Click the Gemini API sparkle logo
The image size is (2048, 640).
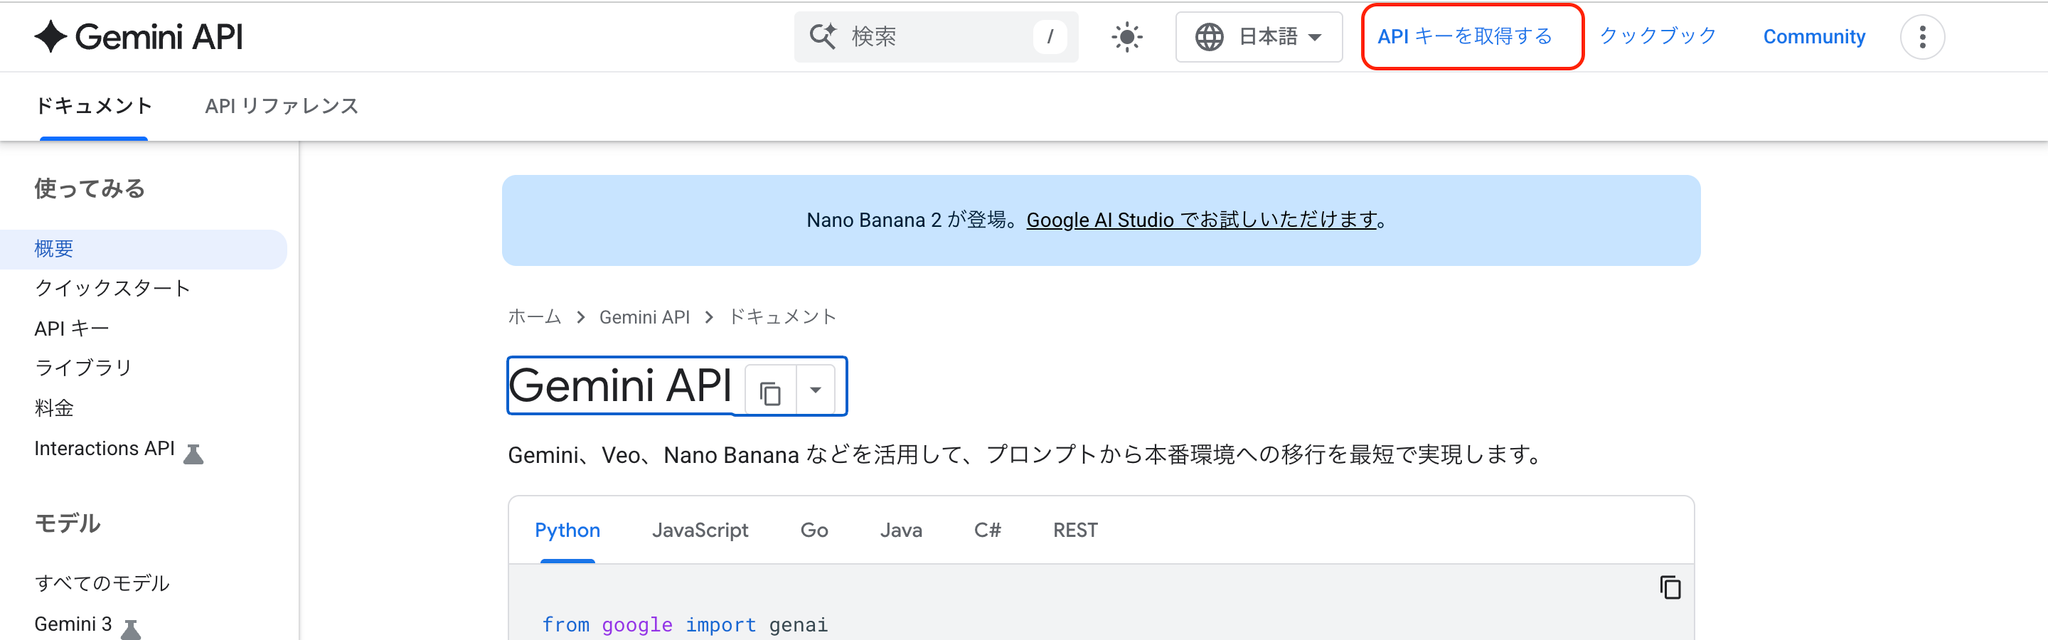coord(50,37)
